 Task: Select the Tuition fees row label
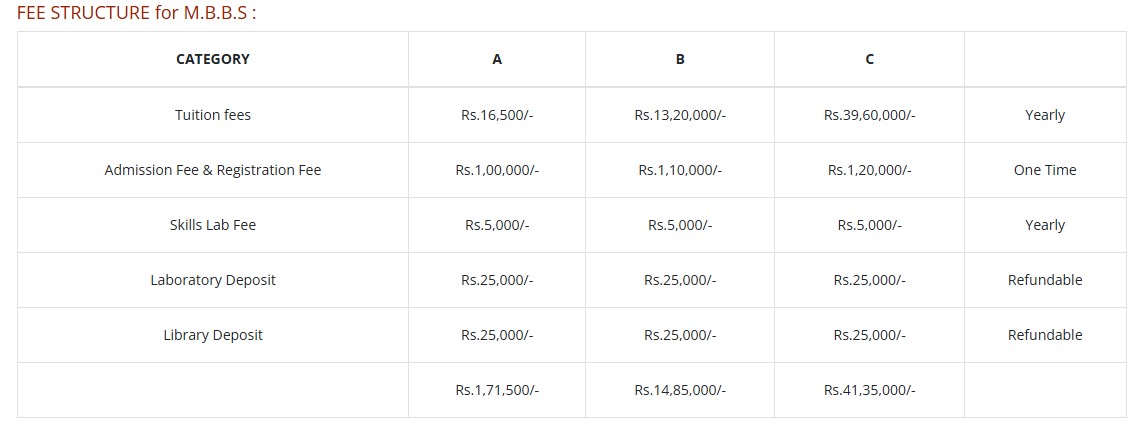213,115
